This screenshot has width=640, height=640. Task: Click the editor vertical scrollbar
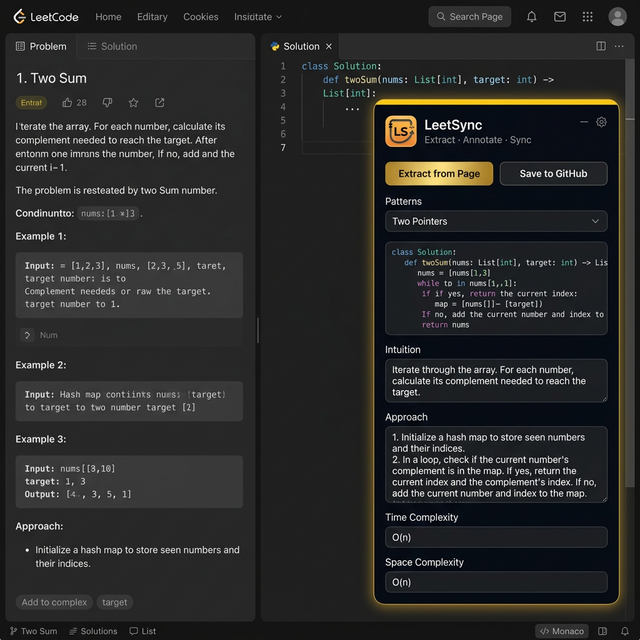pyautogui.click(x=629, y=273)
